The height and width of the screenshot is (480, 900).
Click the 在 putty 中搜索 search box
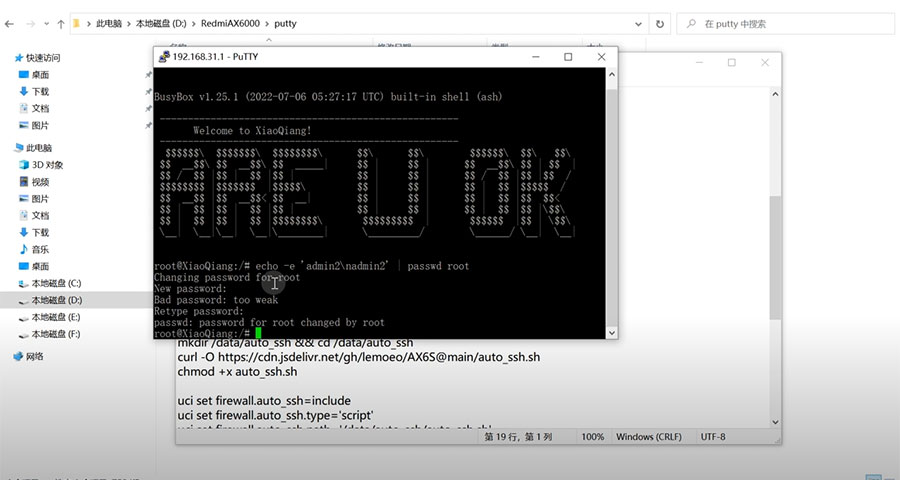point(785,24)
